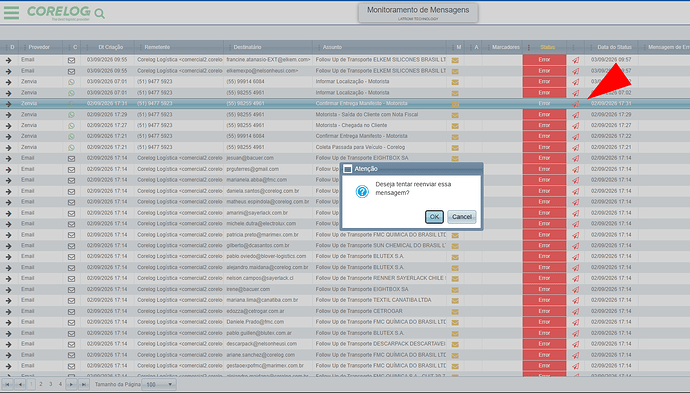Click the Monitoramento de Mensagens title panel
Screen dimensions: 690x393
coord(418,13)
